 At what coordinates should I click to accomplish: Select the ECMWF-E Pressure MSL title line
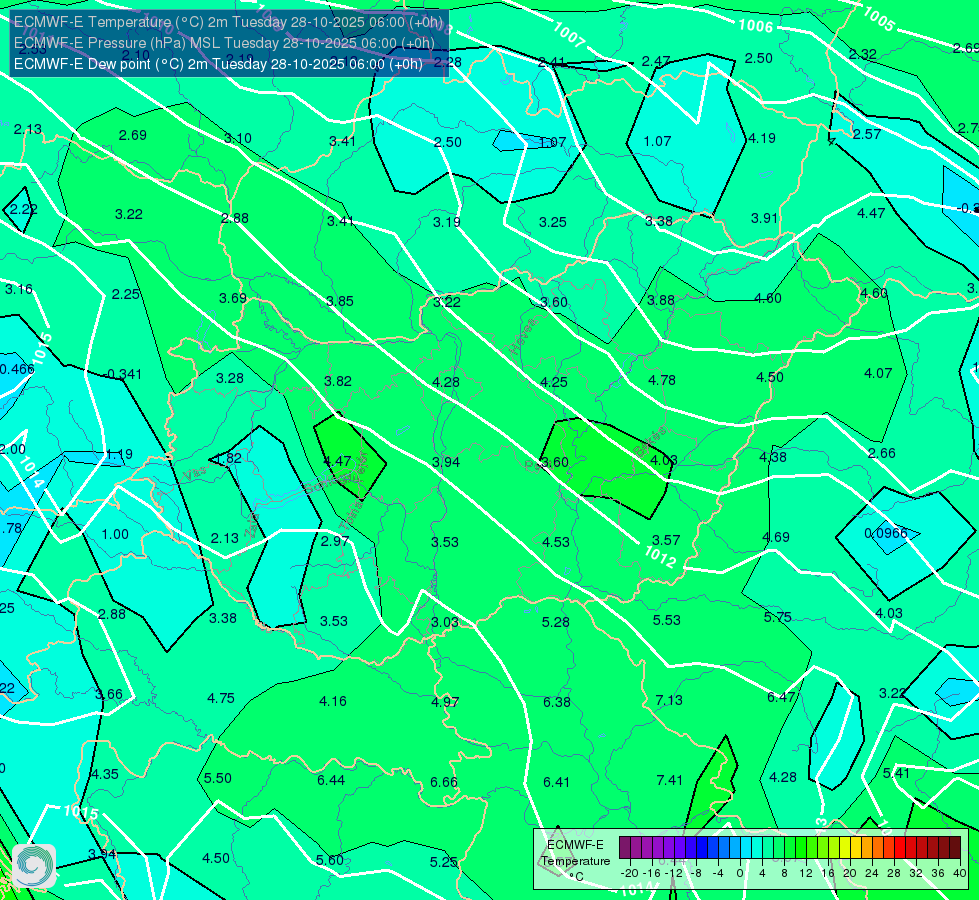224,43
